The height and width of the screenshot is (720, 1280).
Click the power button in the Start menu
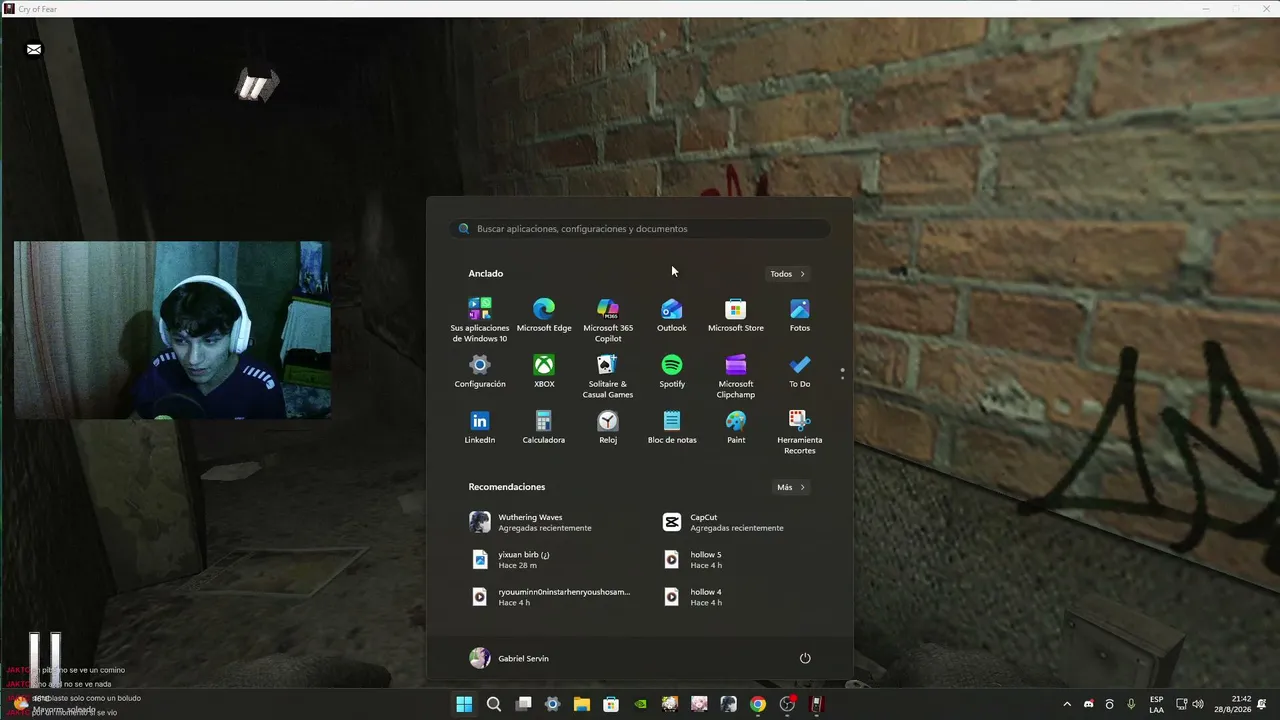click(805, 658)
